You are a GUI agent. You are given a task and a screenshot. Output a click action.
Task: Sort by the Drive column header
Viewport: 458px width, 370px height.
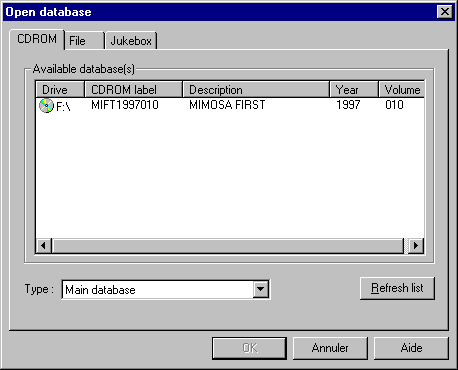(60, 89)
